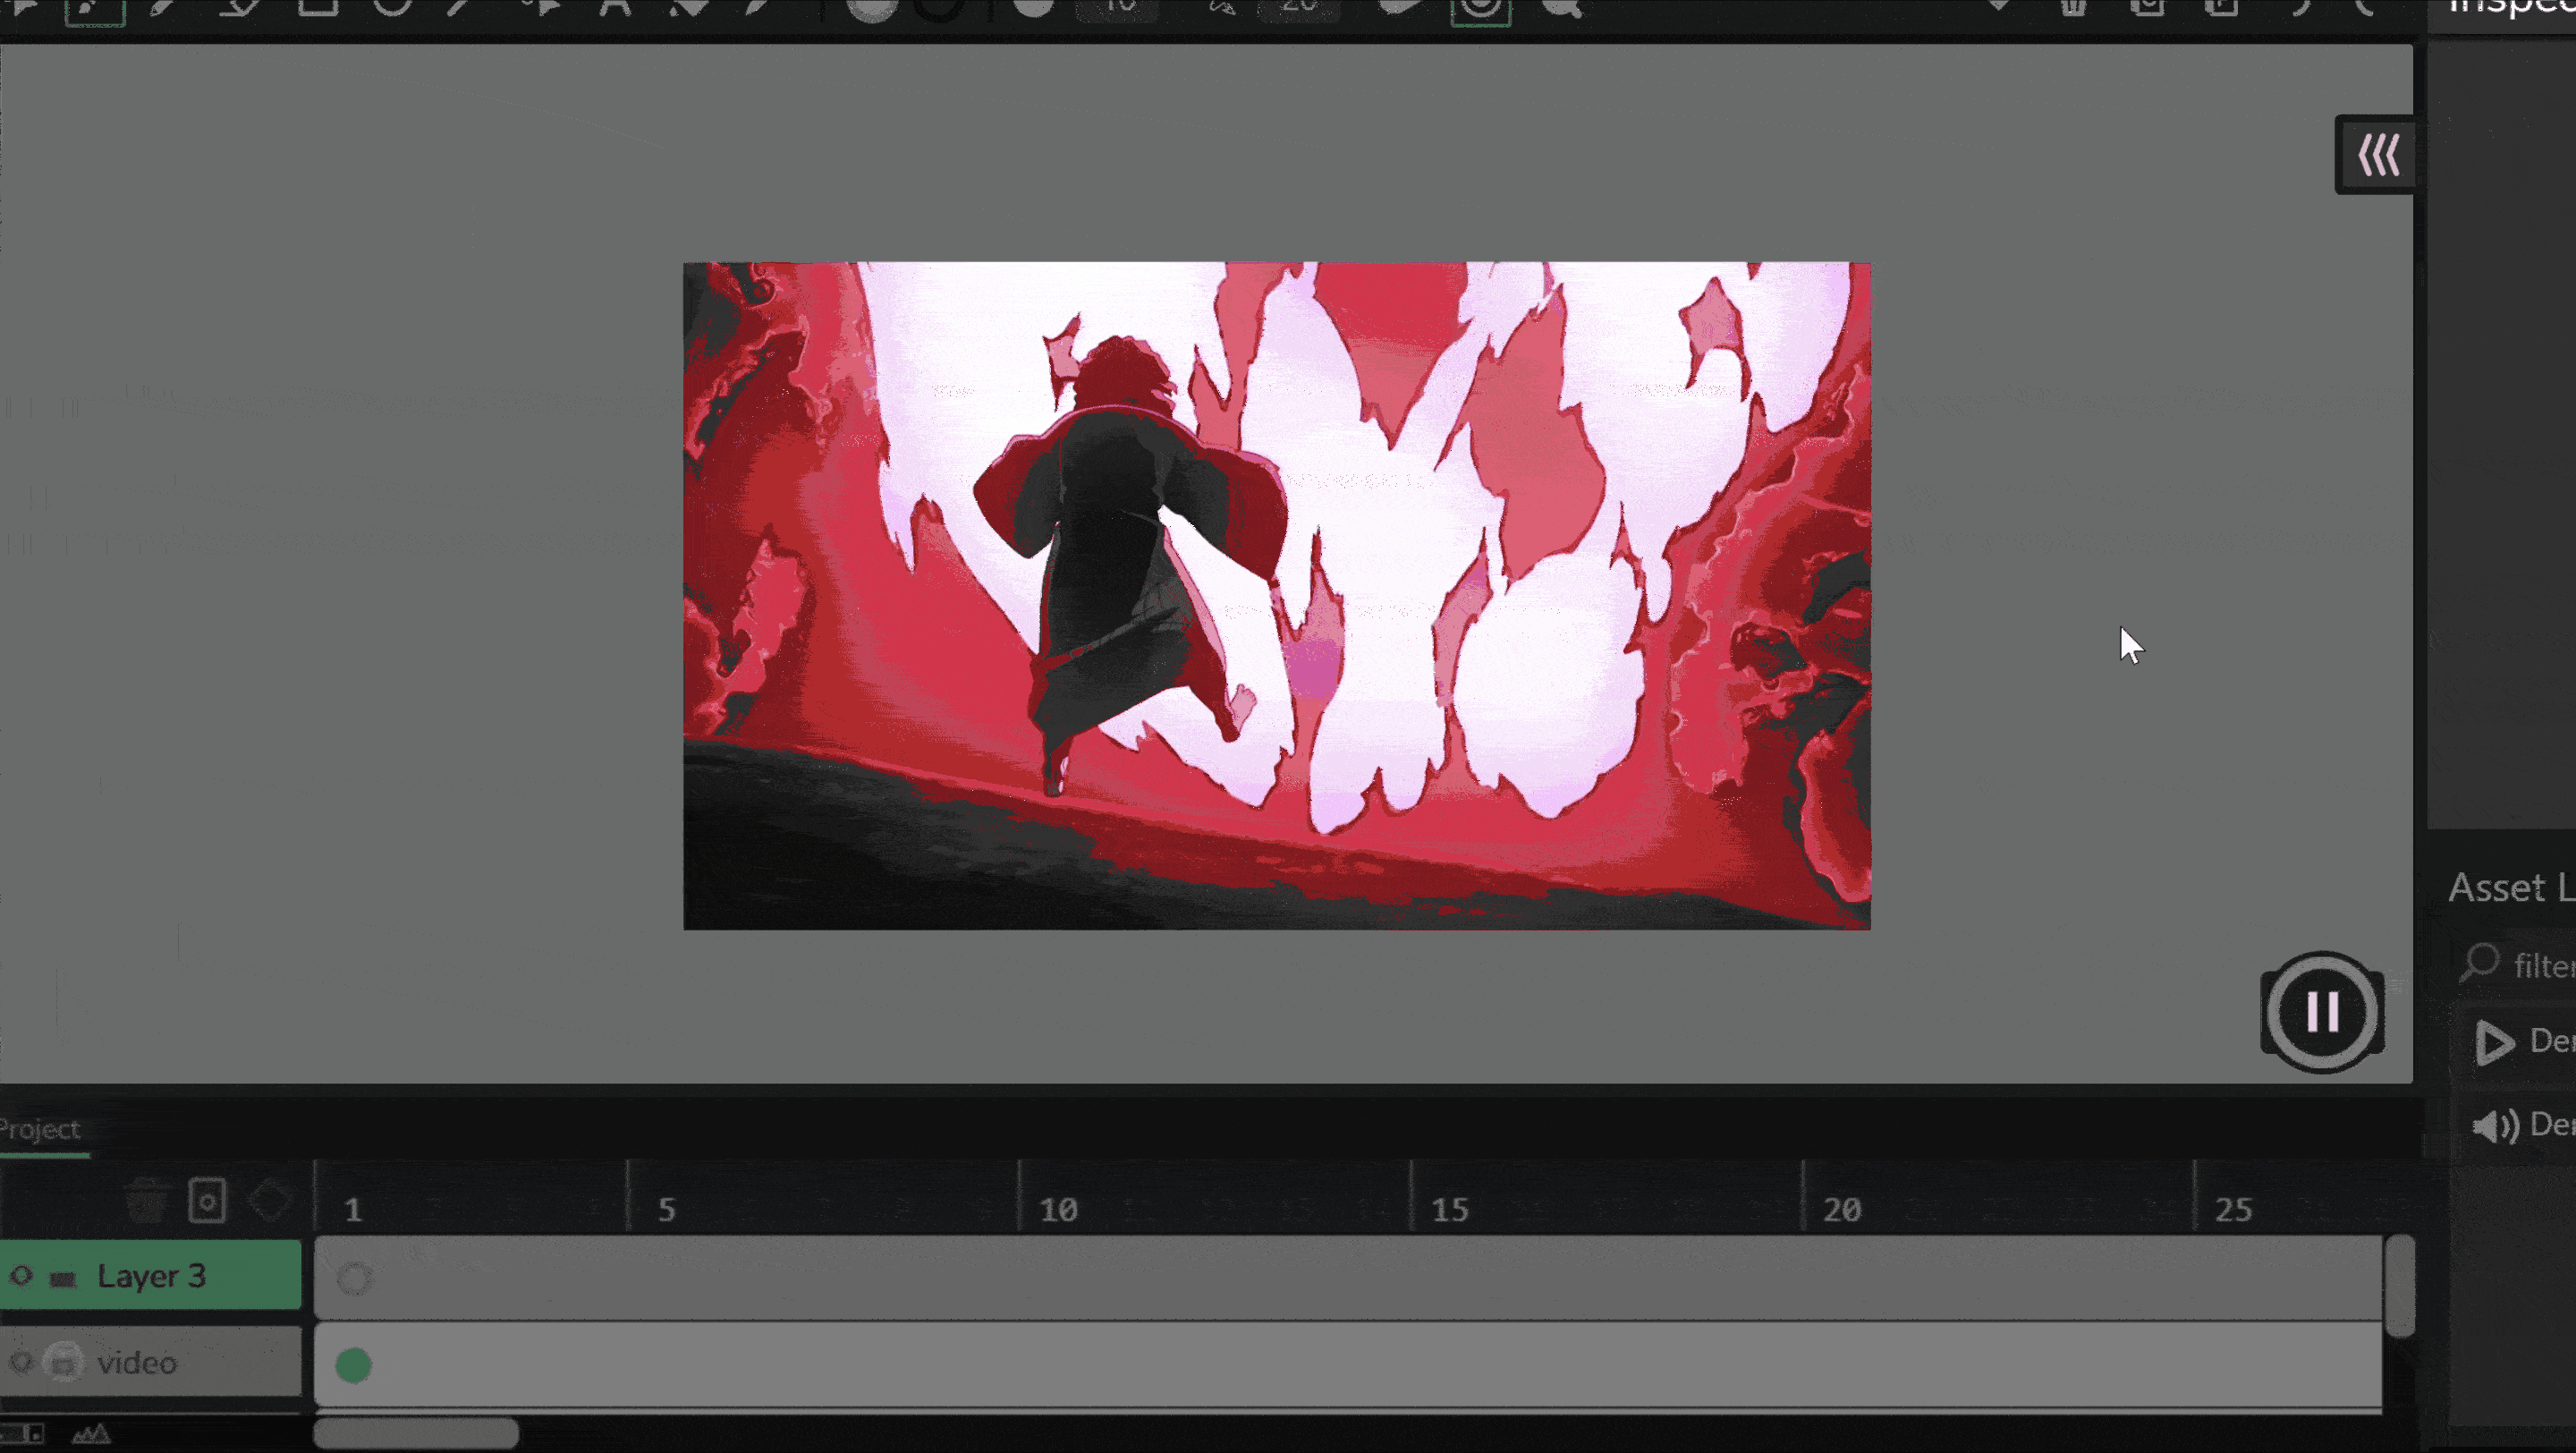The width and height of the screenshot is (2576, 1453).
Task: Toggle the lock on the video layer
Action: pos(64,1362)
